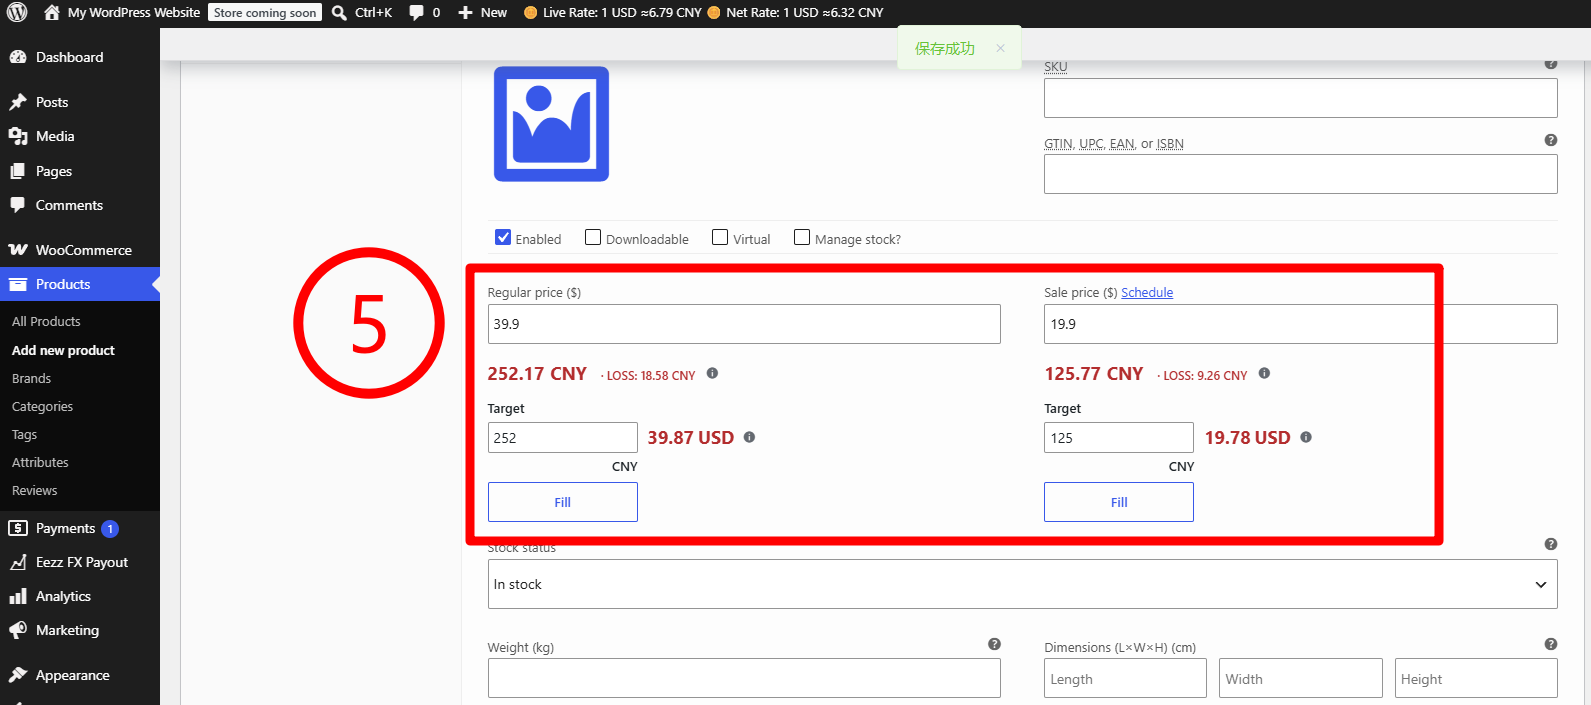Check the Virtual checkbox
Viewport: 1591px width, 705px height.
tap(720, 237)
